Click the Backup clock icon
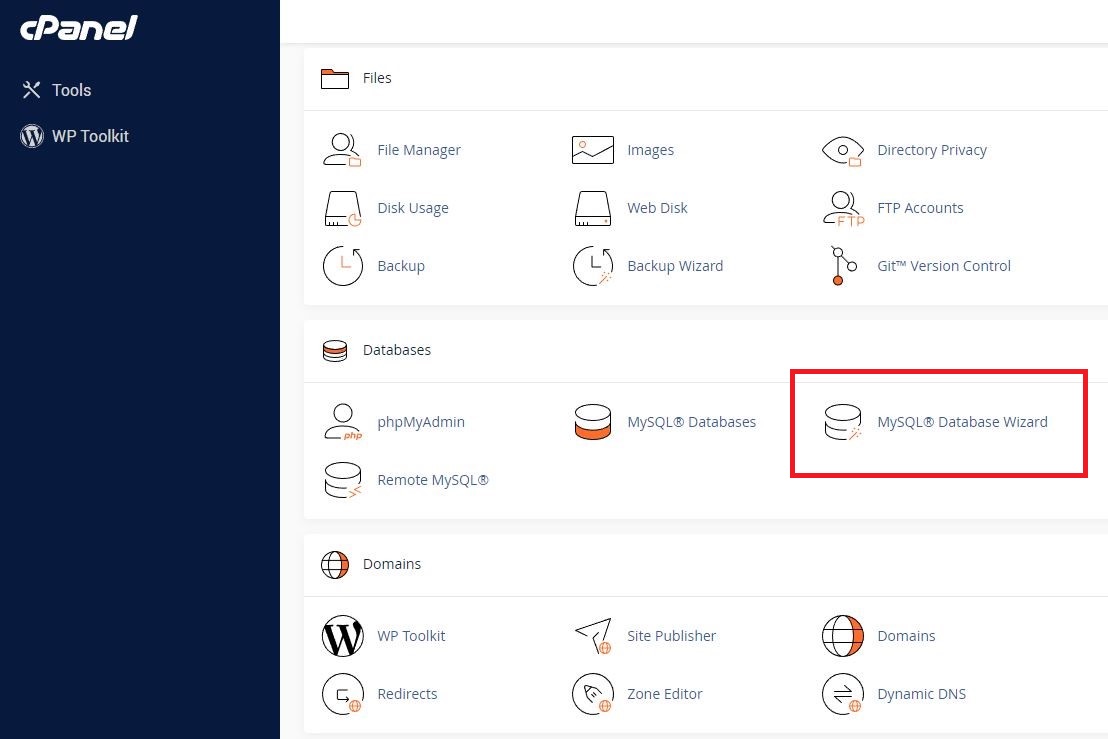1108x739 pixels. point(343,266)
